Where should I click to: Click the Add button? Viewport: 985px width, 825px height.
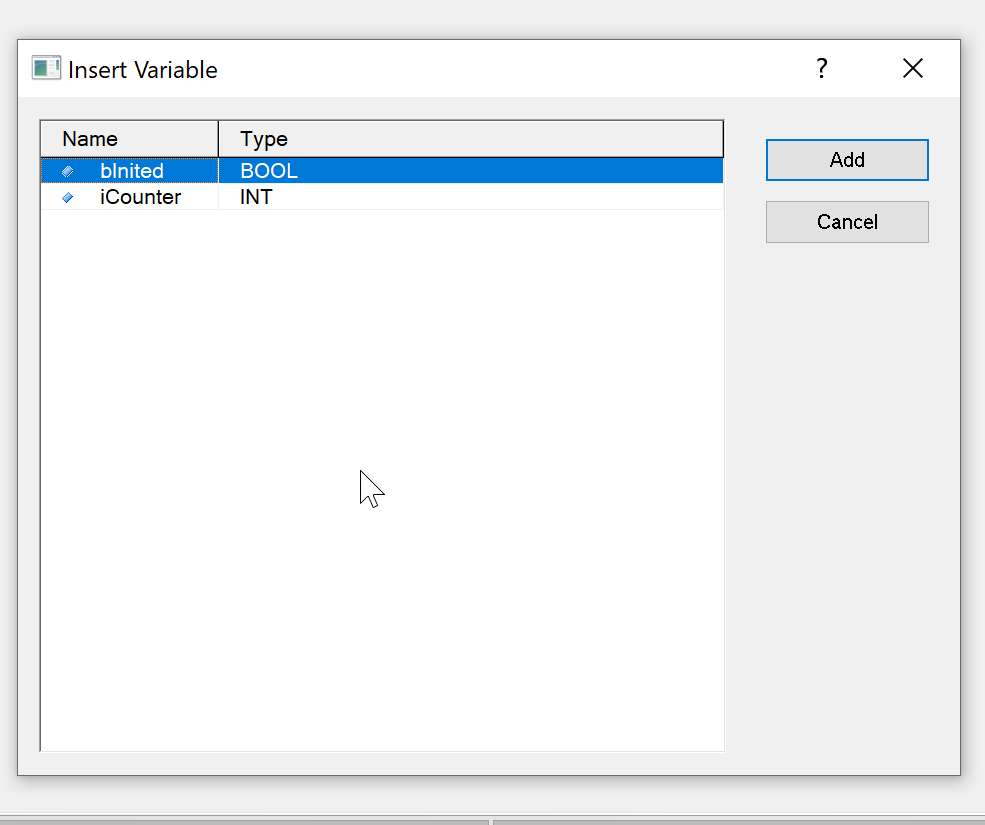pos(847,160)
